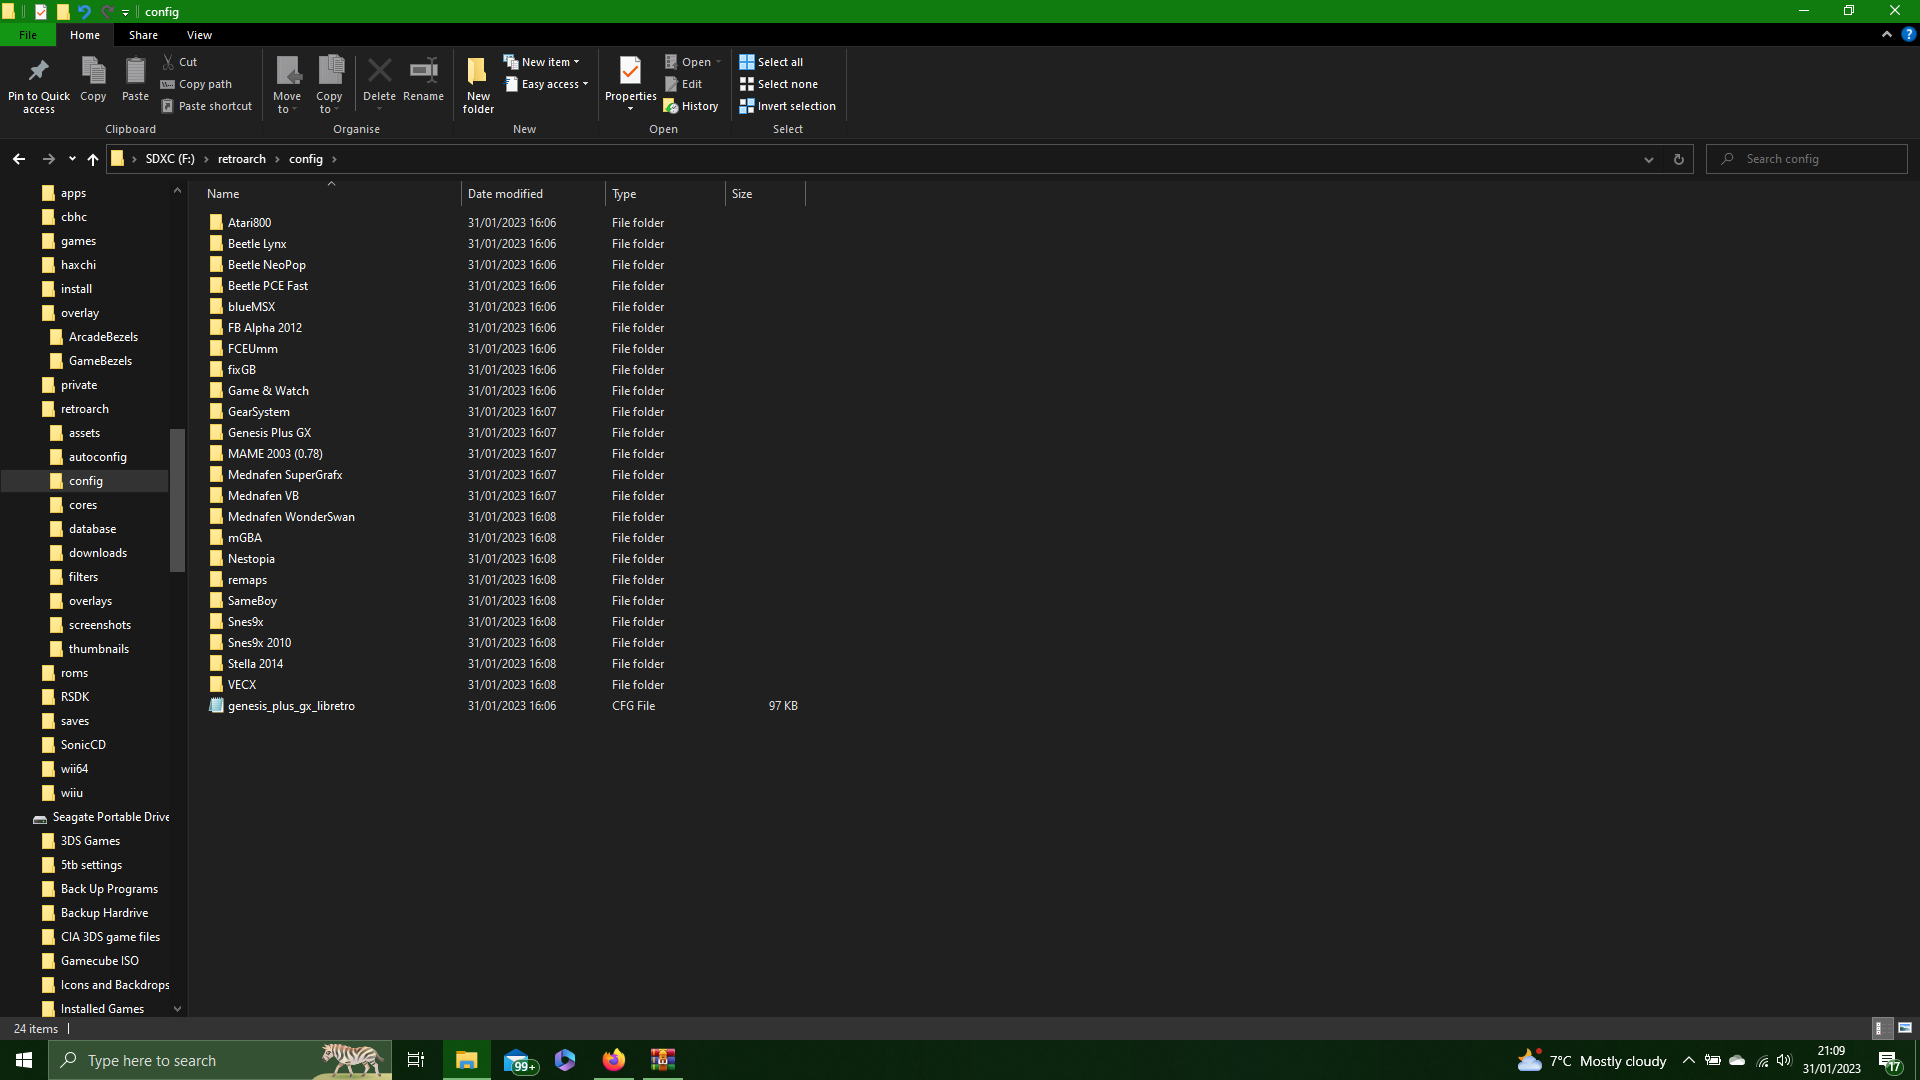Image resolution: width=1920 pixels, height=1080 pixels.
Task: Show recent locations dropdown
Action: [x=72, y=159]
